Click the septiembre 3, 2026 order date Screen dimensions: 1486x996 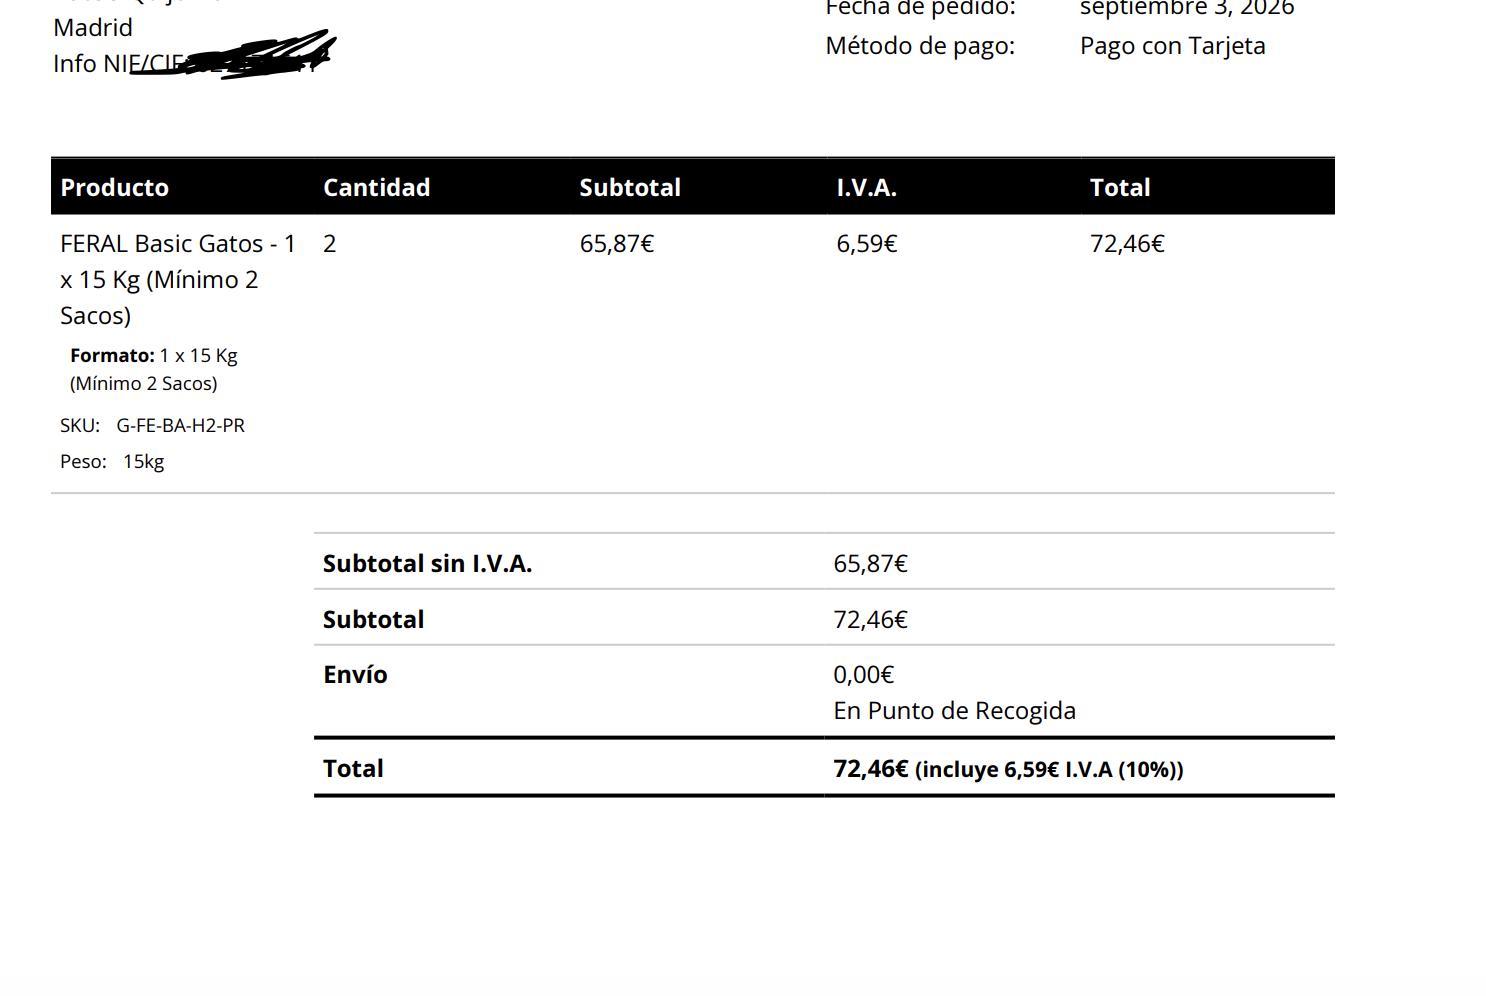[1187, 8]
